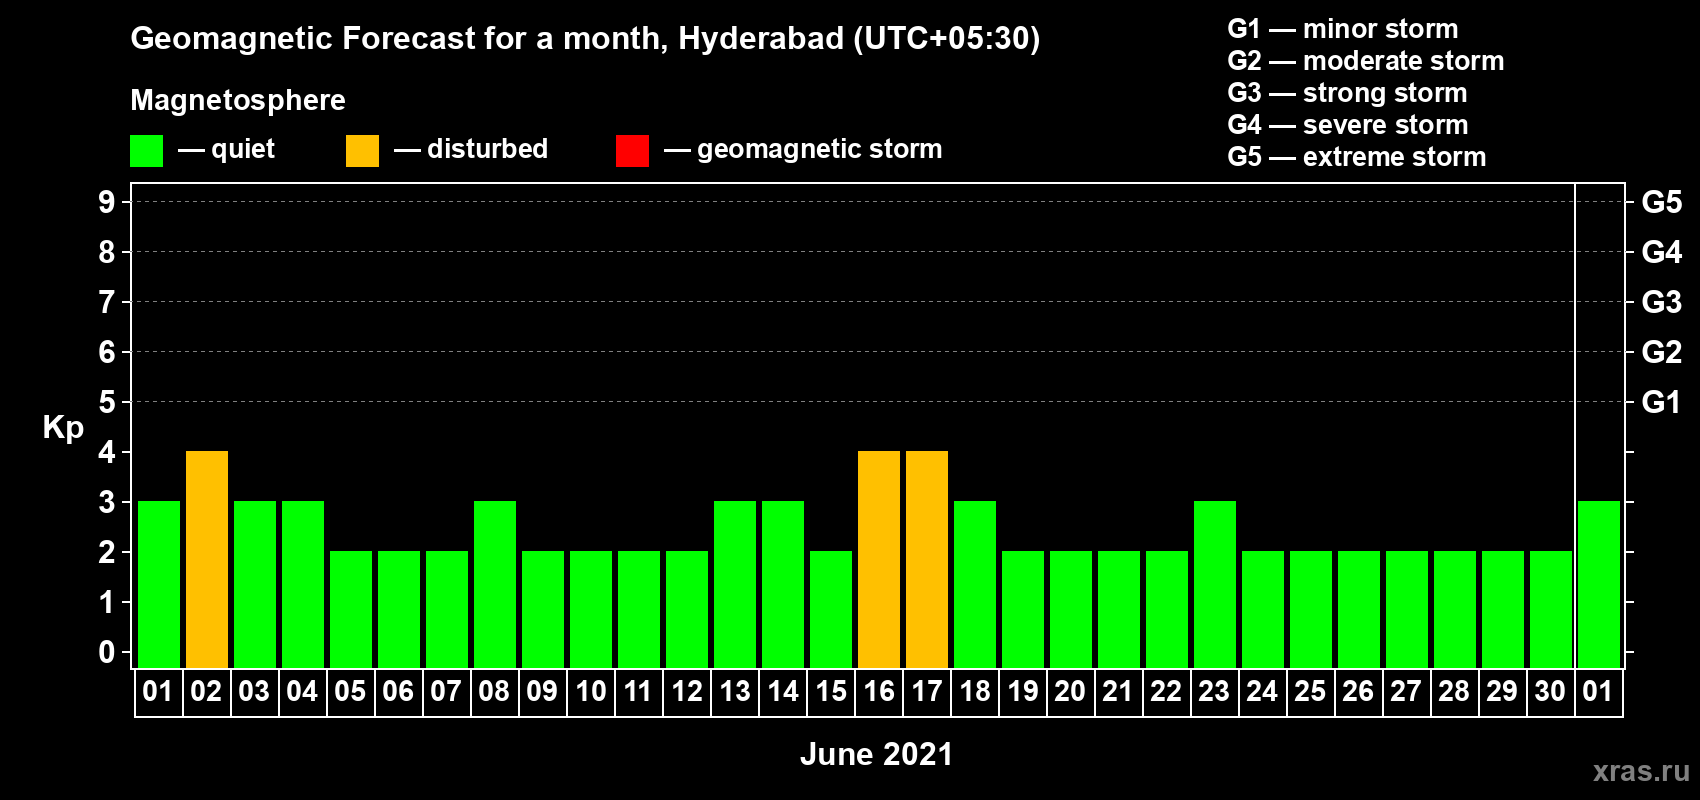Click the Kp value 9 on left axis

(x=107, y=202)
